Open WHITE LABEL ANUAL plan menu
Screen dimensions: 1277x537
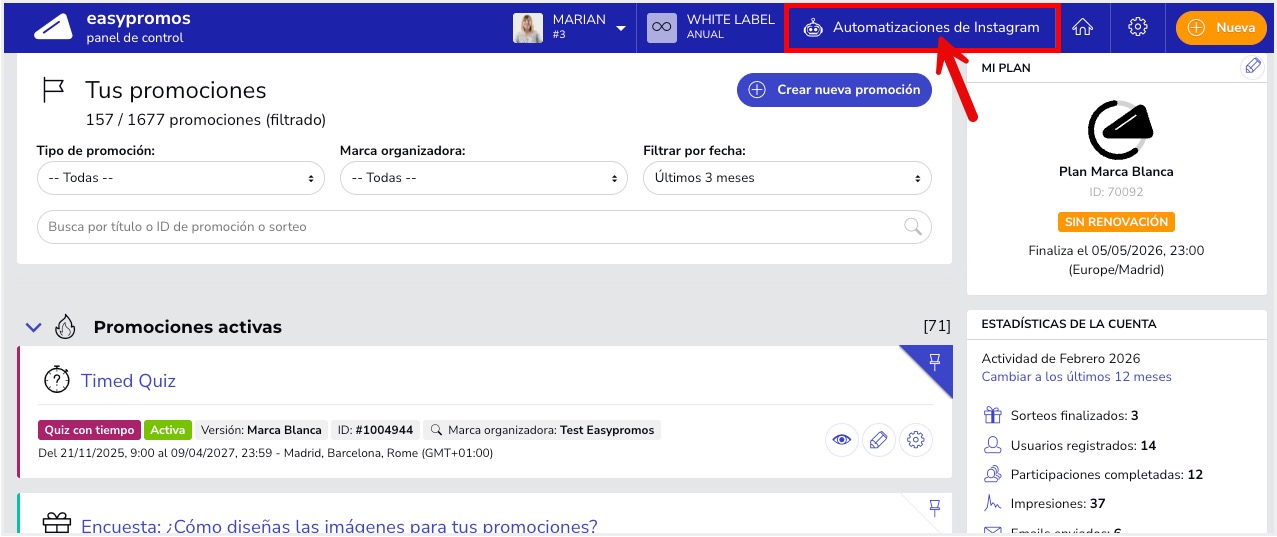(x=712, y=28)
